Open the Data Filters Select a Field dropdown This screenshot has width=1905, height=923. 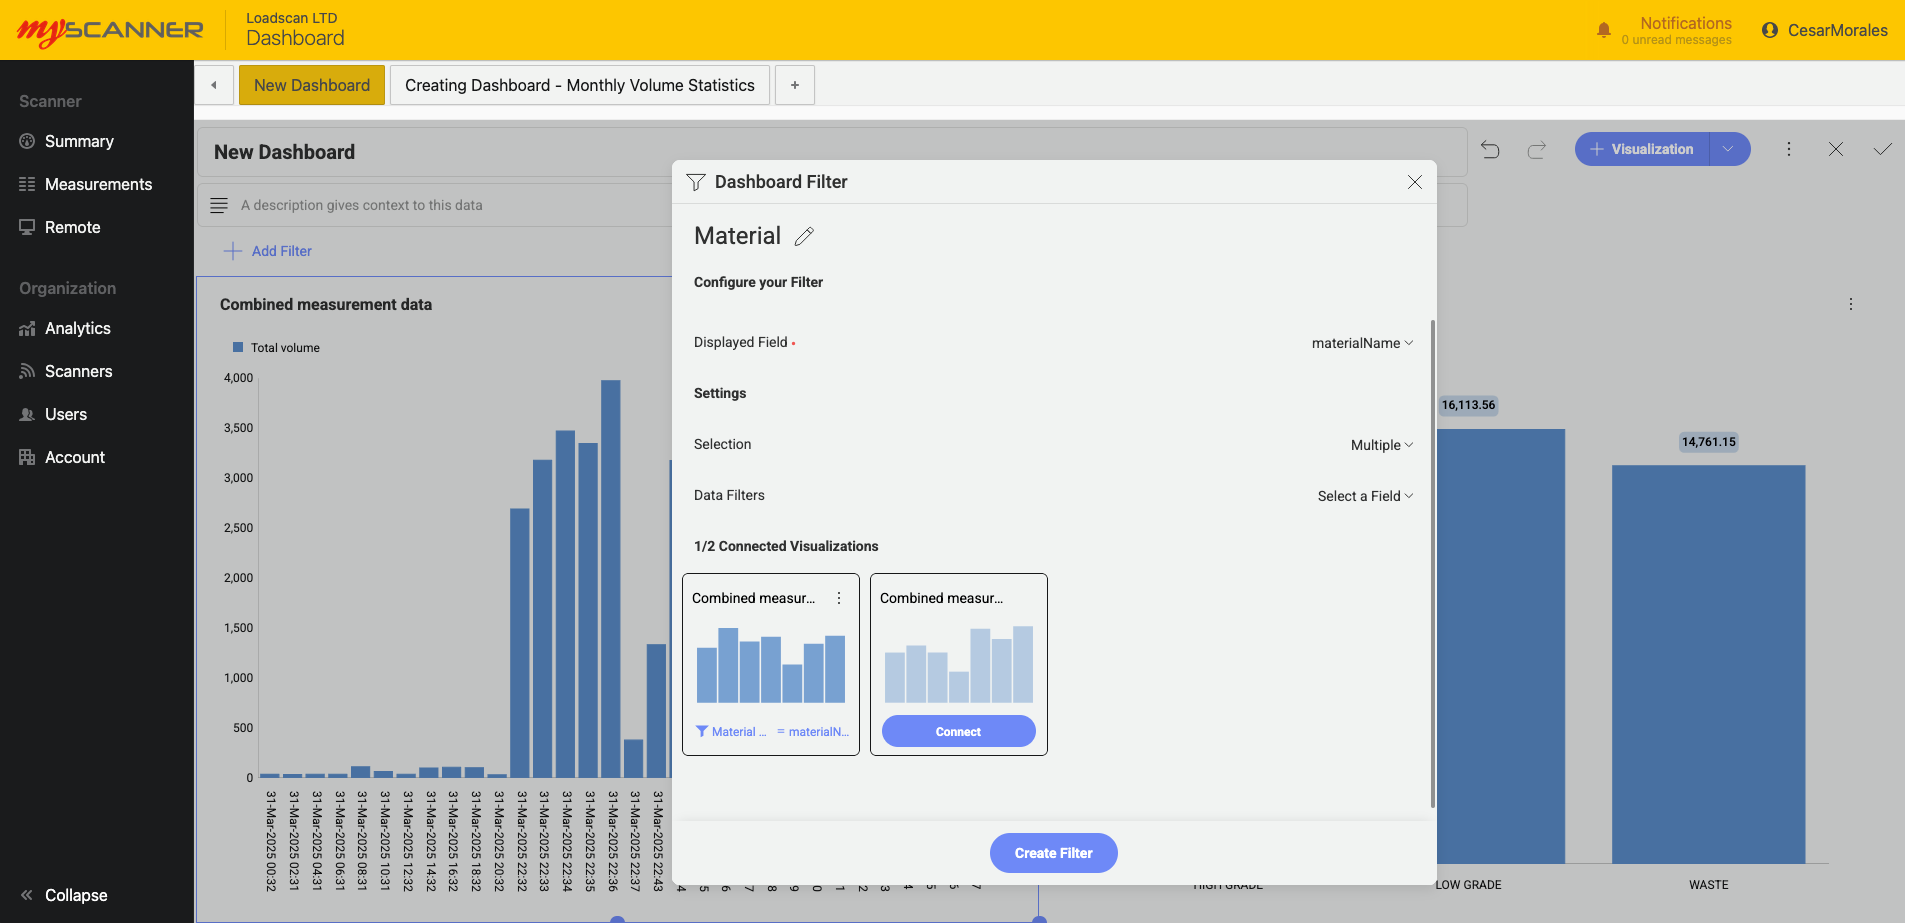[x=1365, y=496]
